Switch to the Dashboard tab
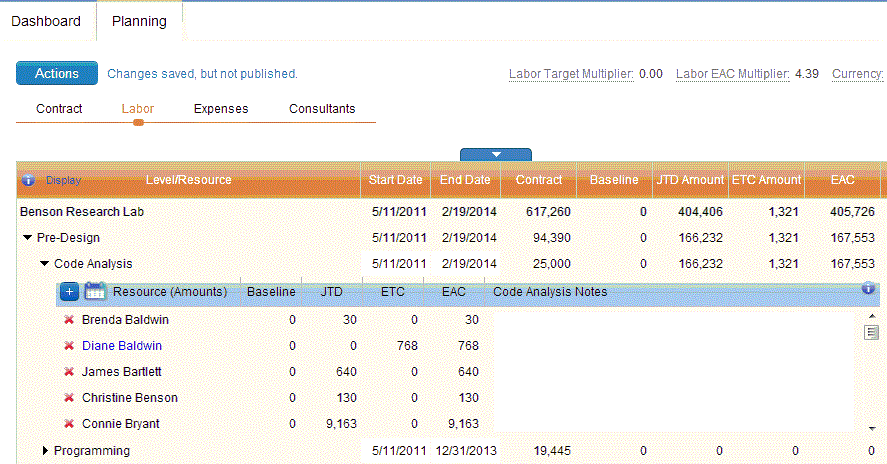 (x=46, y=21)
